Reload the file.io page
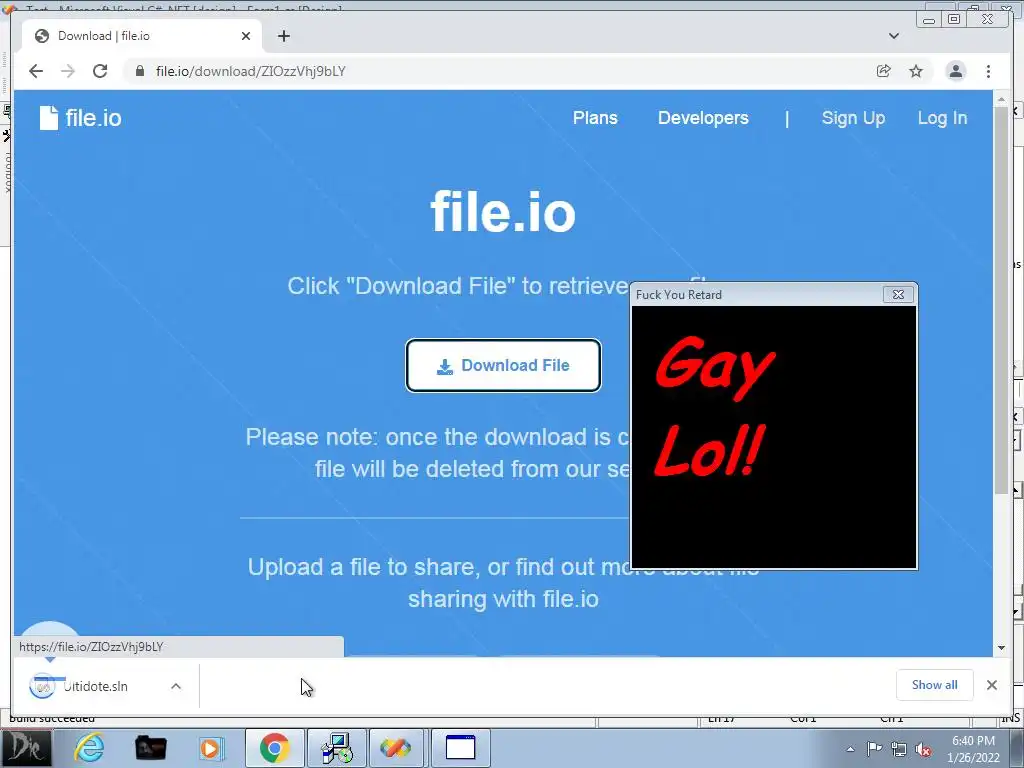1024x768 pixels. 100,71
